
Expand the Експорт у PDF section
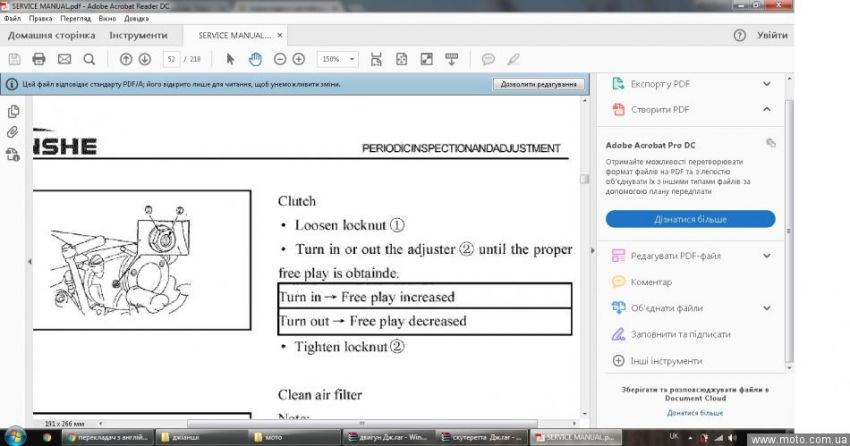click(767, 84)
